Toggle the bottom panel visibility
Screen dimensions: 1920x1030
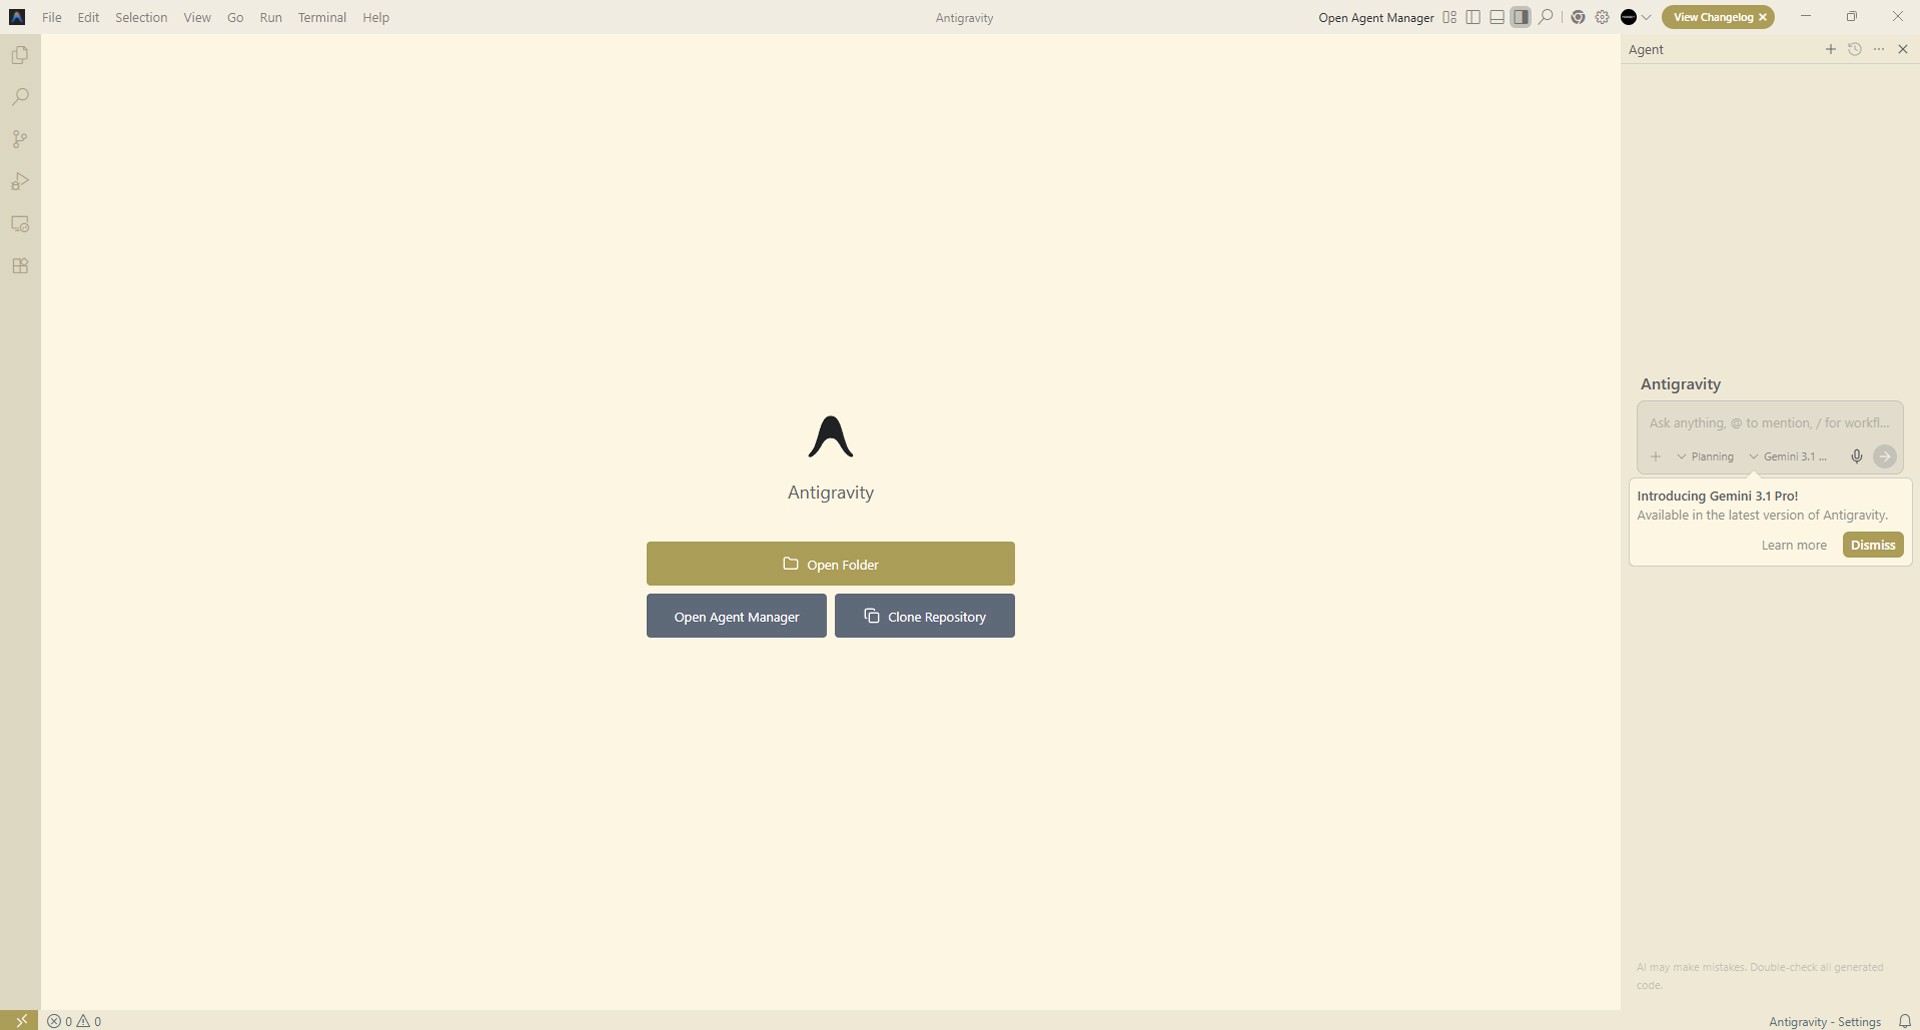pos(1497,17)
